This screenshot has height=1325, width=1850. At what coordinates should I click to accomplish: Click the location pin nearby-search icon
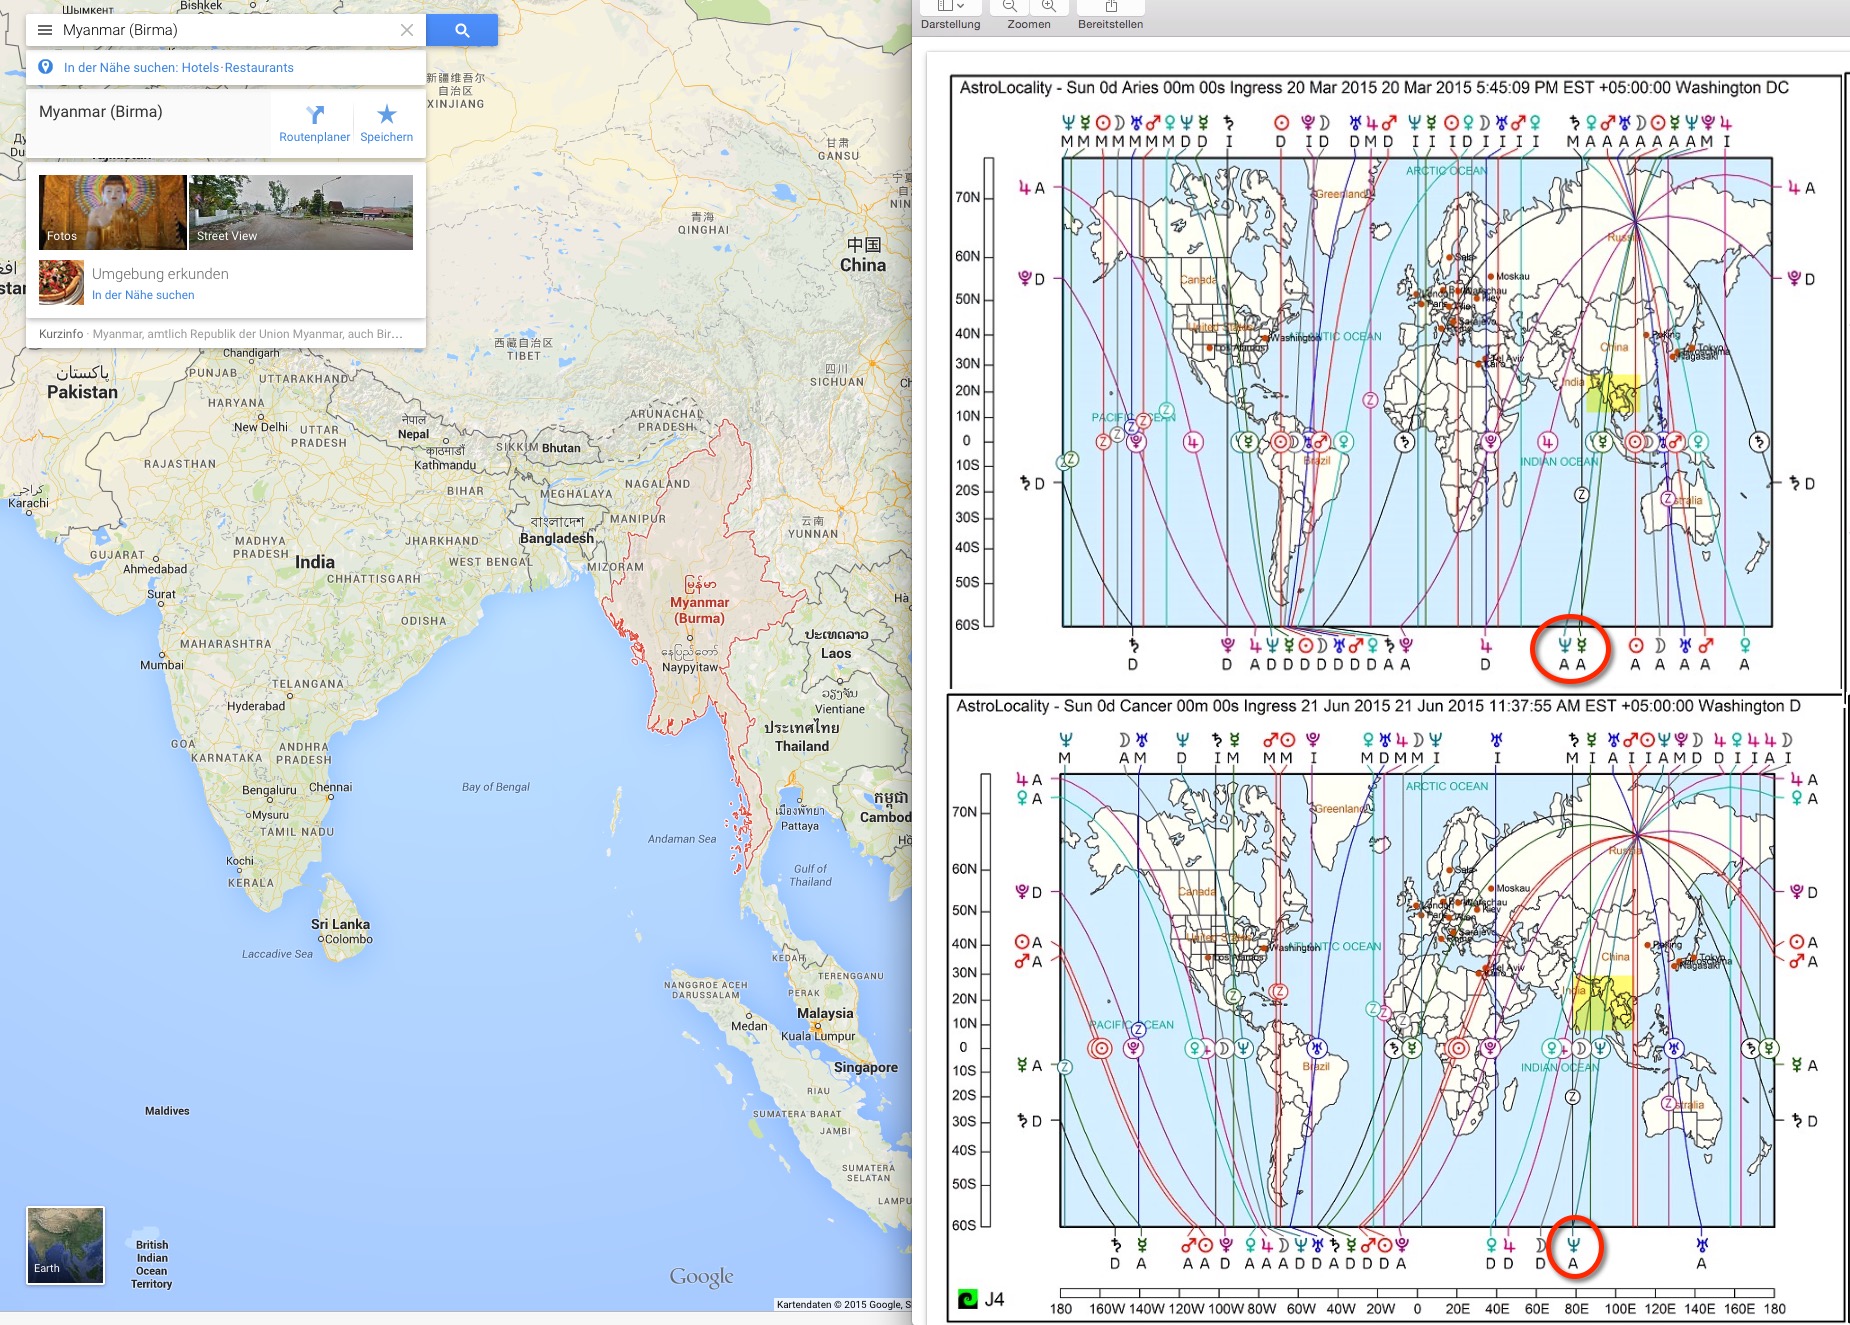click(45, 67)
